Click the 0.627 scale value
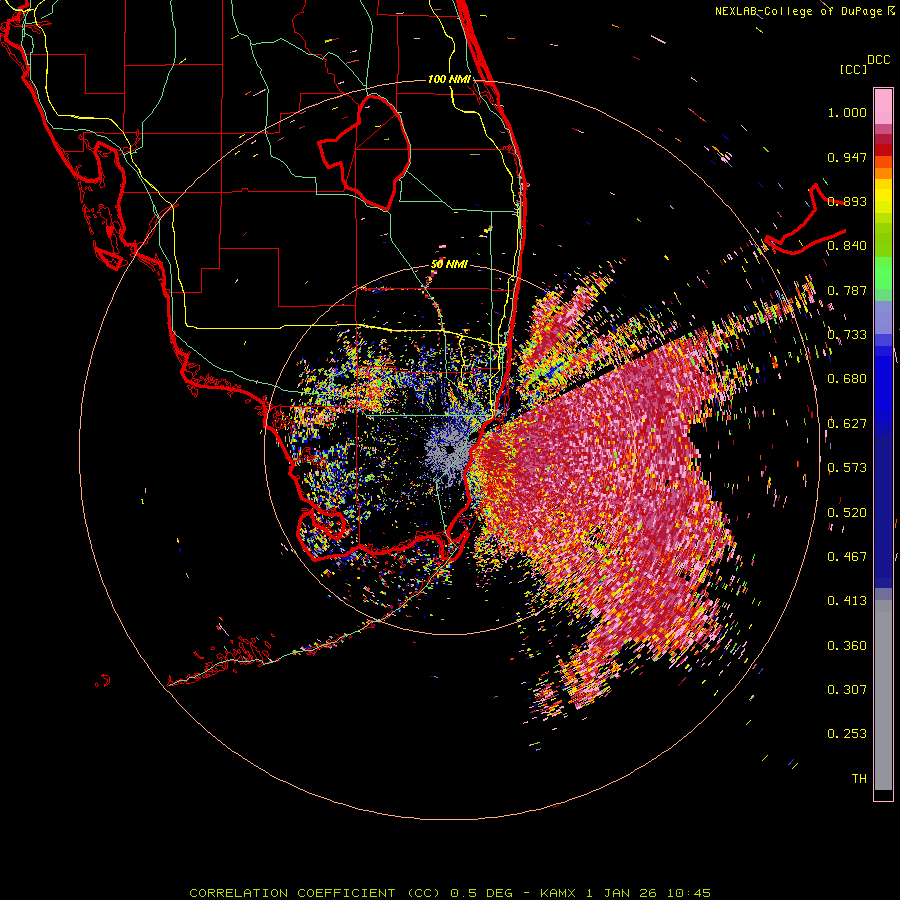 pos(847,424)
